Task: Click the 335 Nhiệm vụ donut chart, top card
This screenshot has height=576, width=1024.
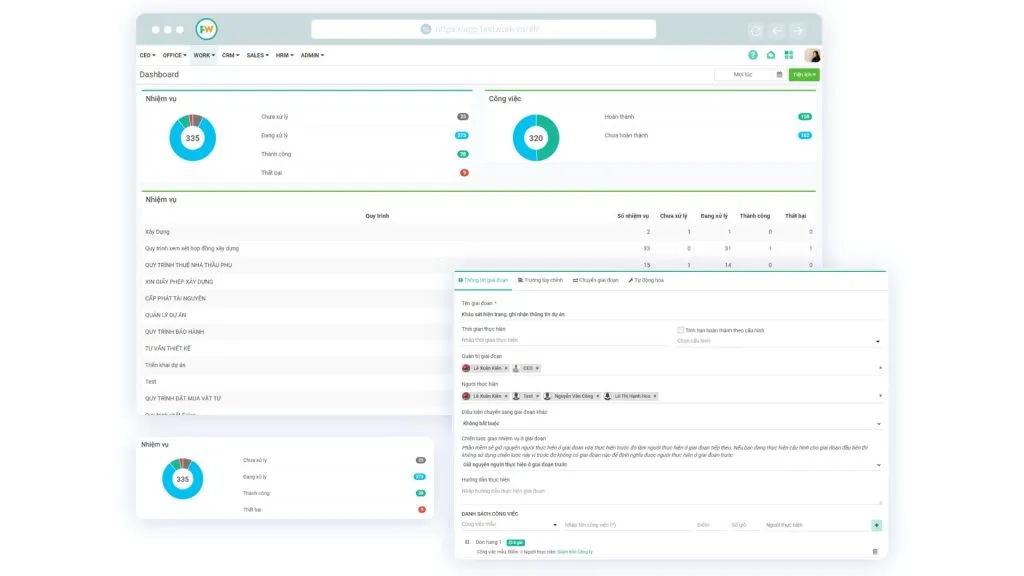Action: pos(193,138)
